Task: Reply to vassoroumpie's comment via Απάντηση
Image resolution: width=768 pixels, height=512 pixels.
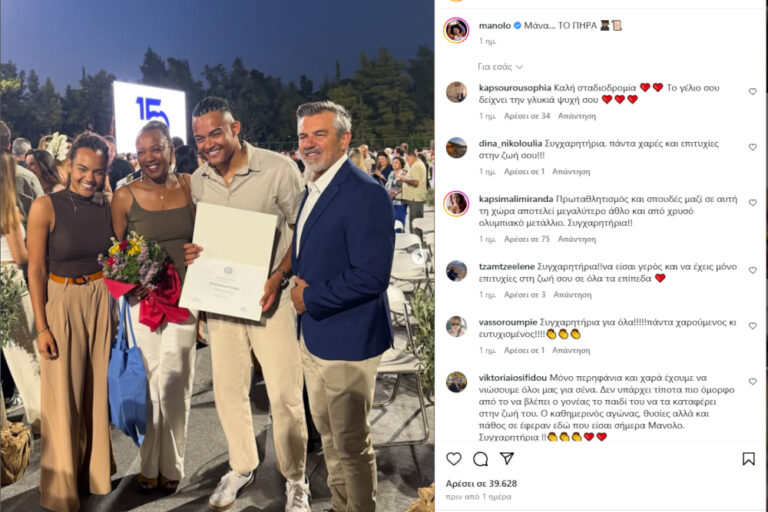Action: (571, 350)
